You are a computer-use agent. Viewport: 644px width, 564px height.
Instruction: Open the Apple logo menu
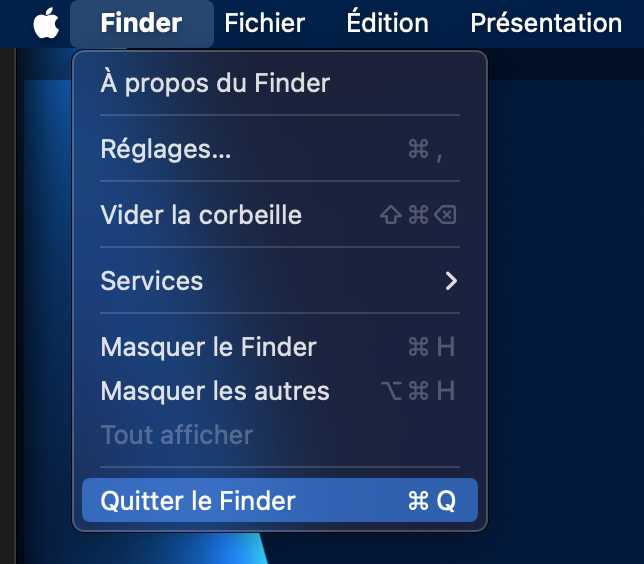(46, 23)
